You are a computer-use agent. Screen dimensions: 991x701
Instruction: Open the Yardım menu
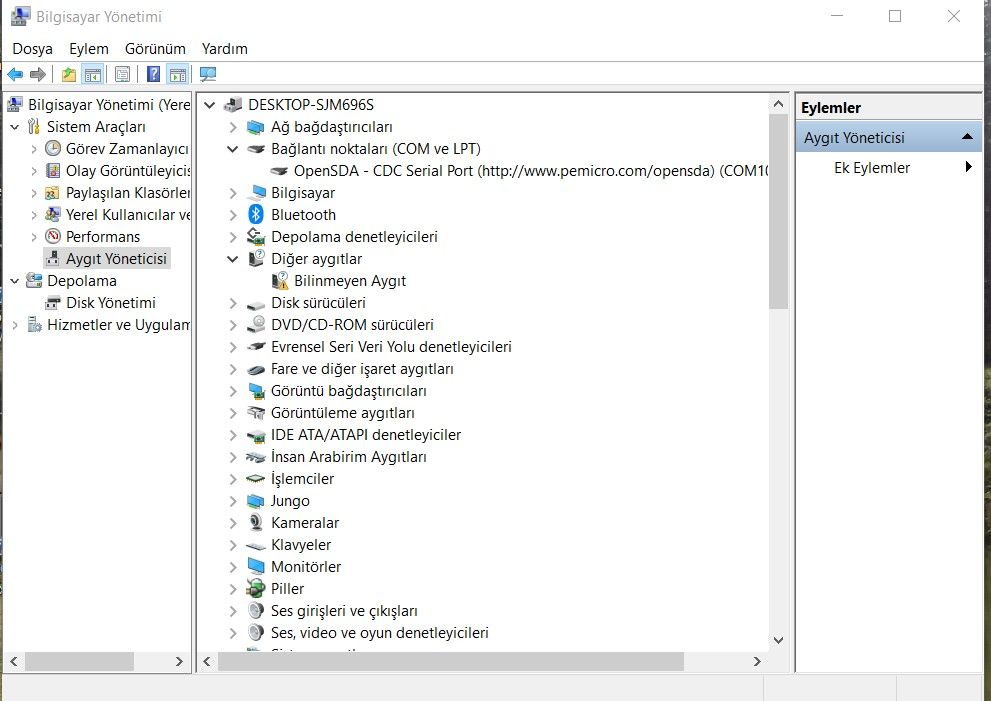[x=225, y=49]
